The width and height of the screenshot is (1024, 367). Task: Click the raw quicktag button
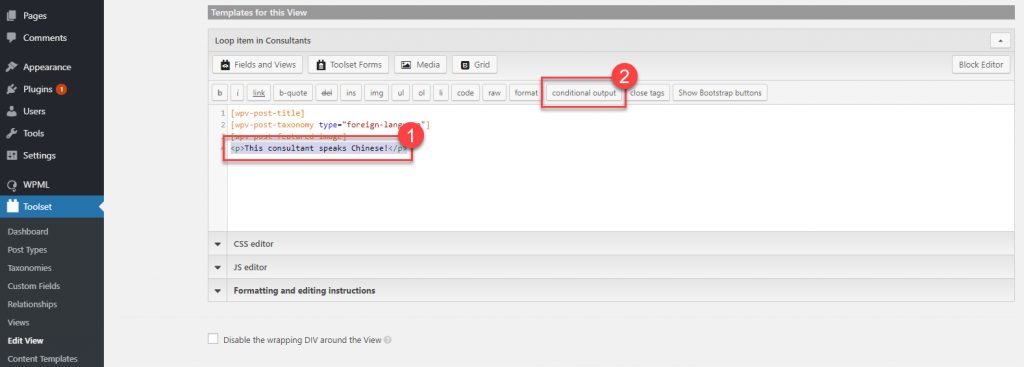tap(494, 93)
